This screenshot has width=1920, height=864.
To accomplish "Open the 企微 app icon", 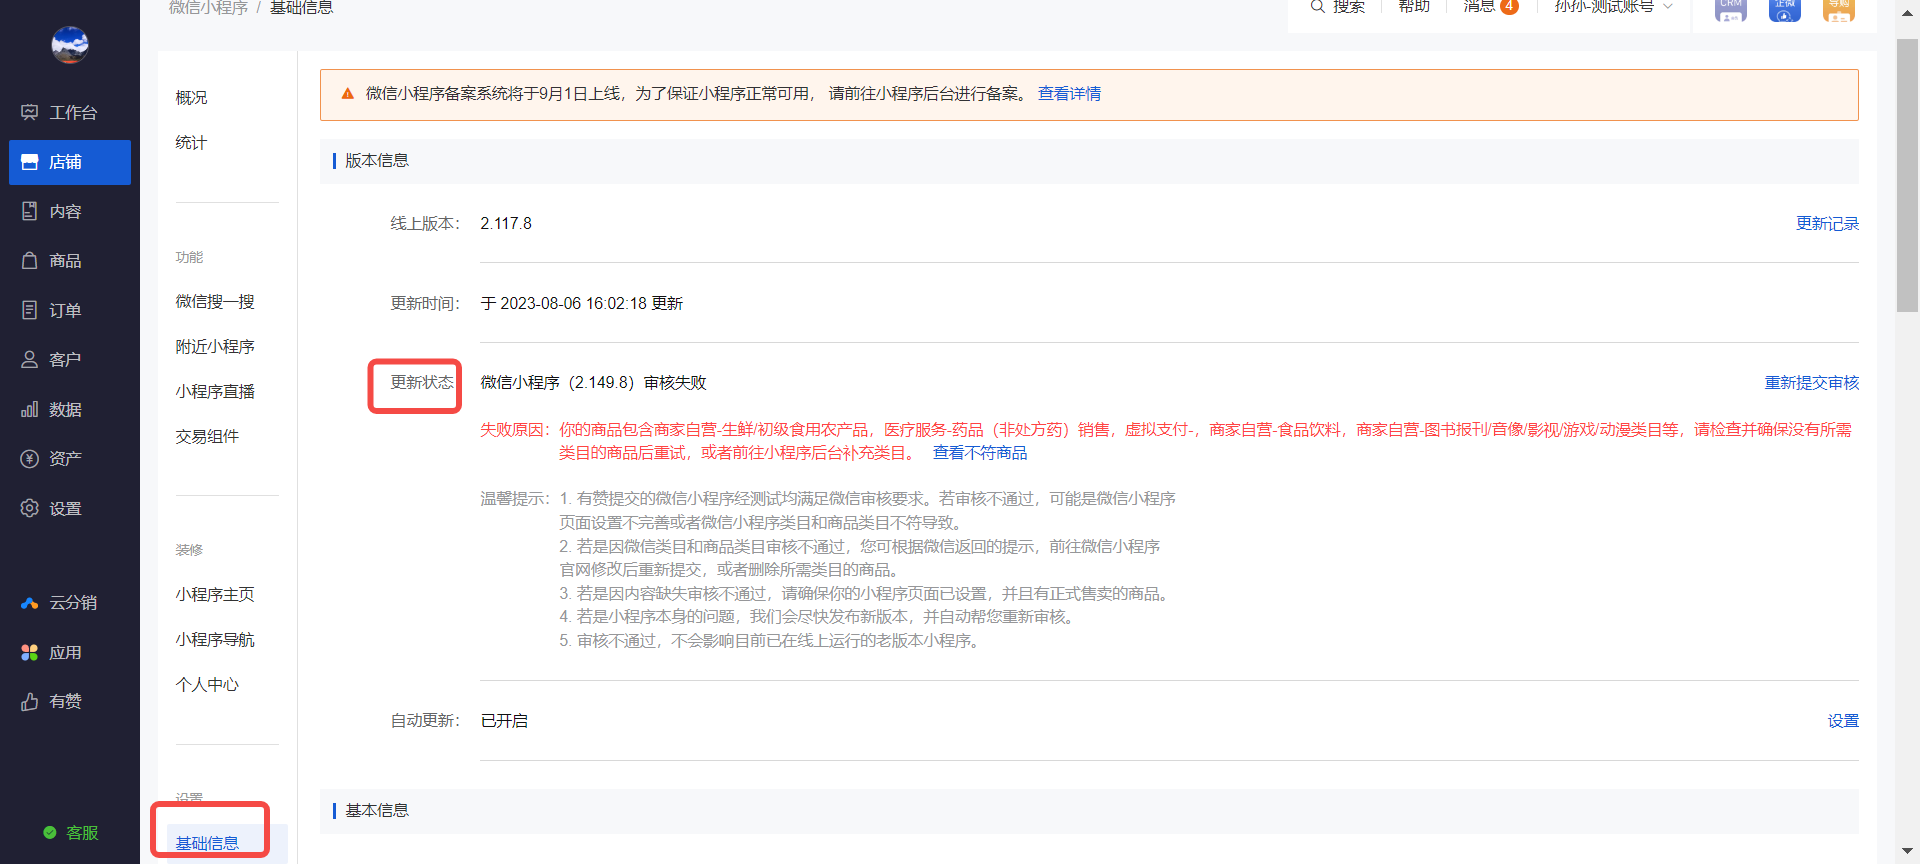I will (x=1785, y=9).
